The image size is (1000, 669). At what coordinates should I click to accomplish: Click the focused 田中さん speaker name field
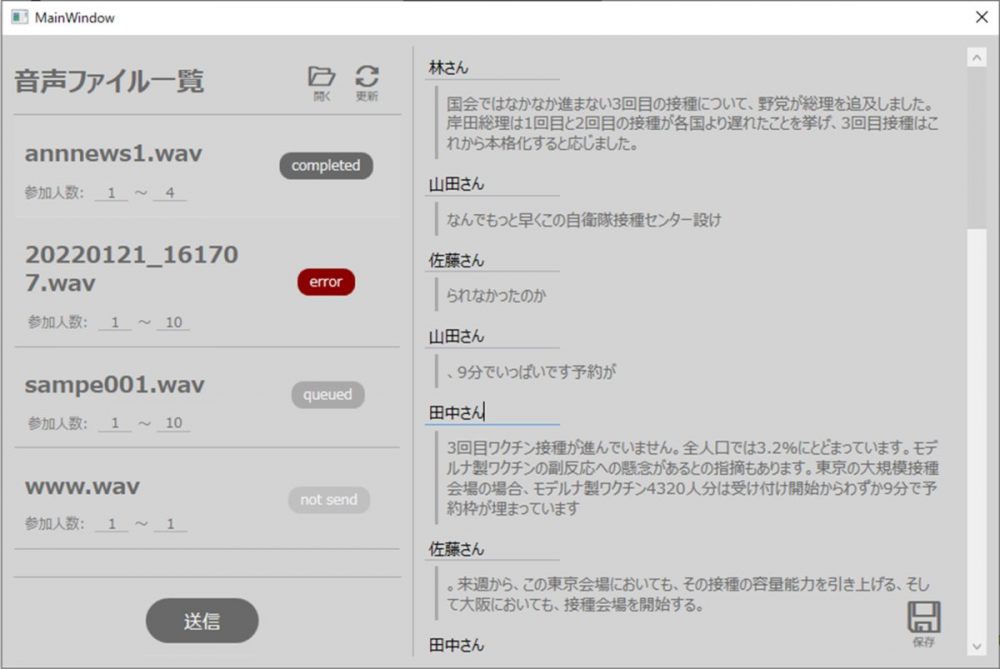pos(492,413)
